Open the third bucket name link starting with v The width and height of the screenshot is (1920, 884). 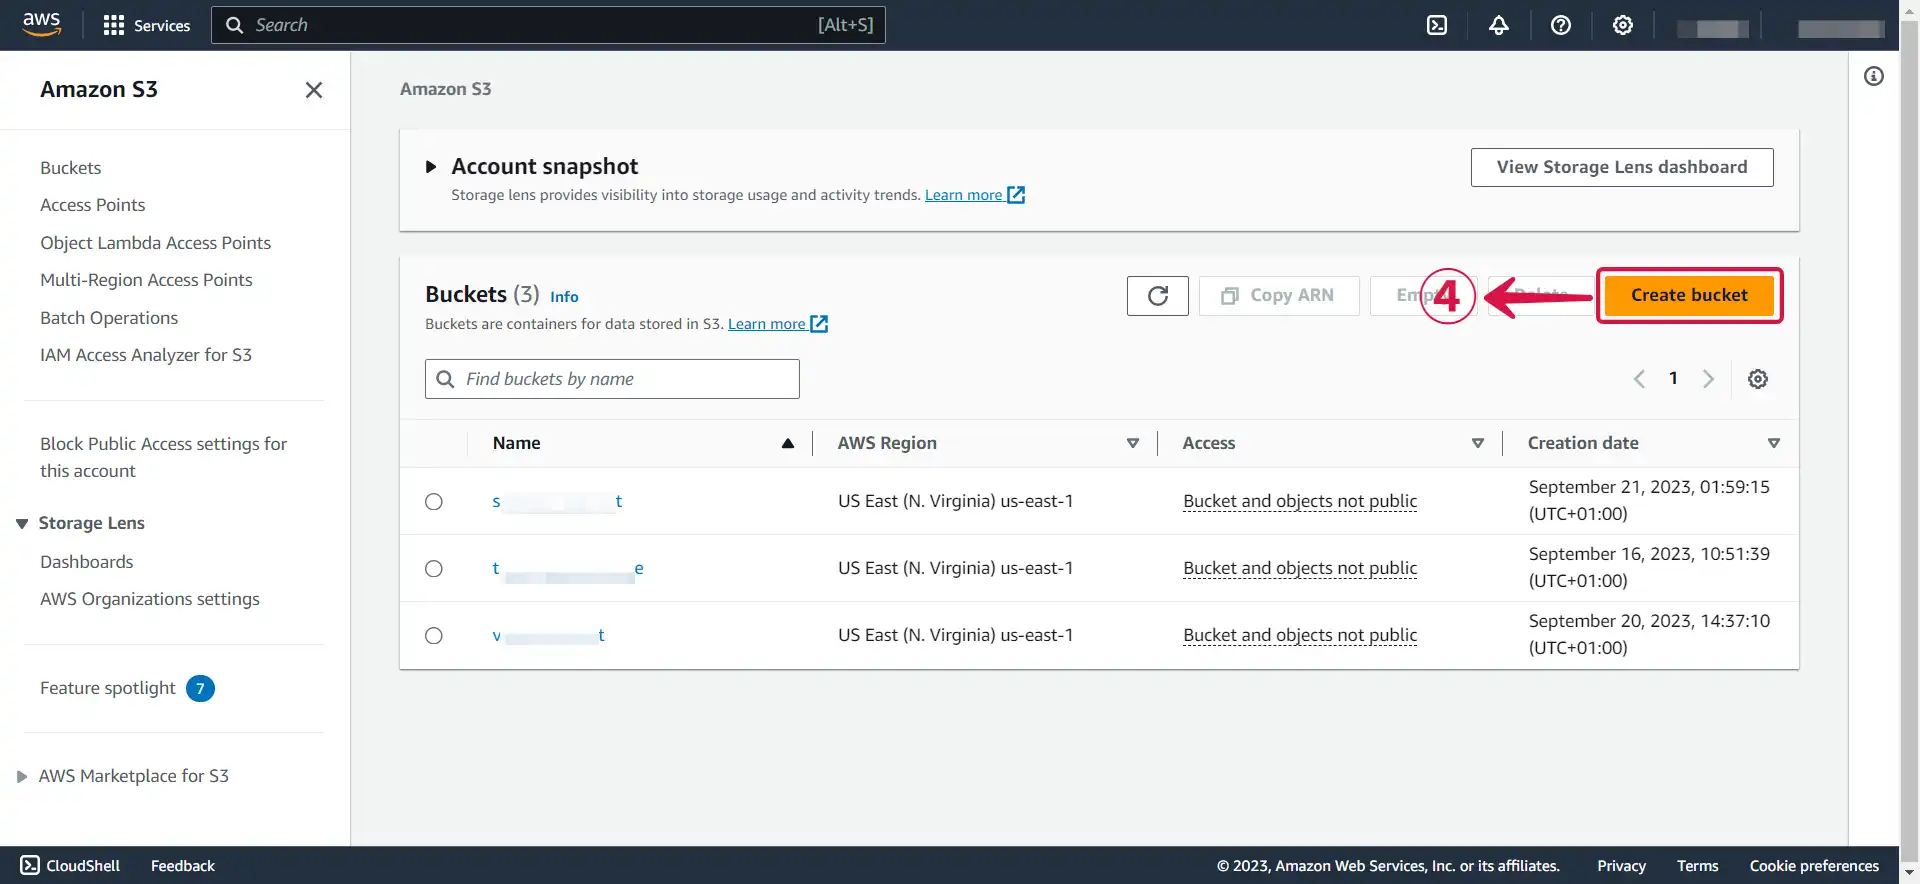[548, 636]
